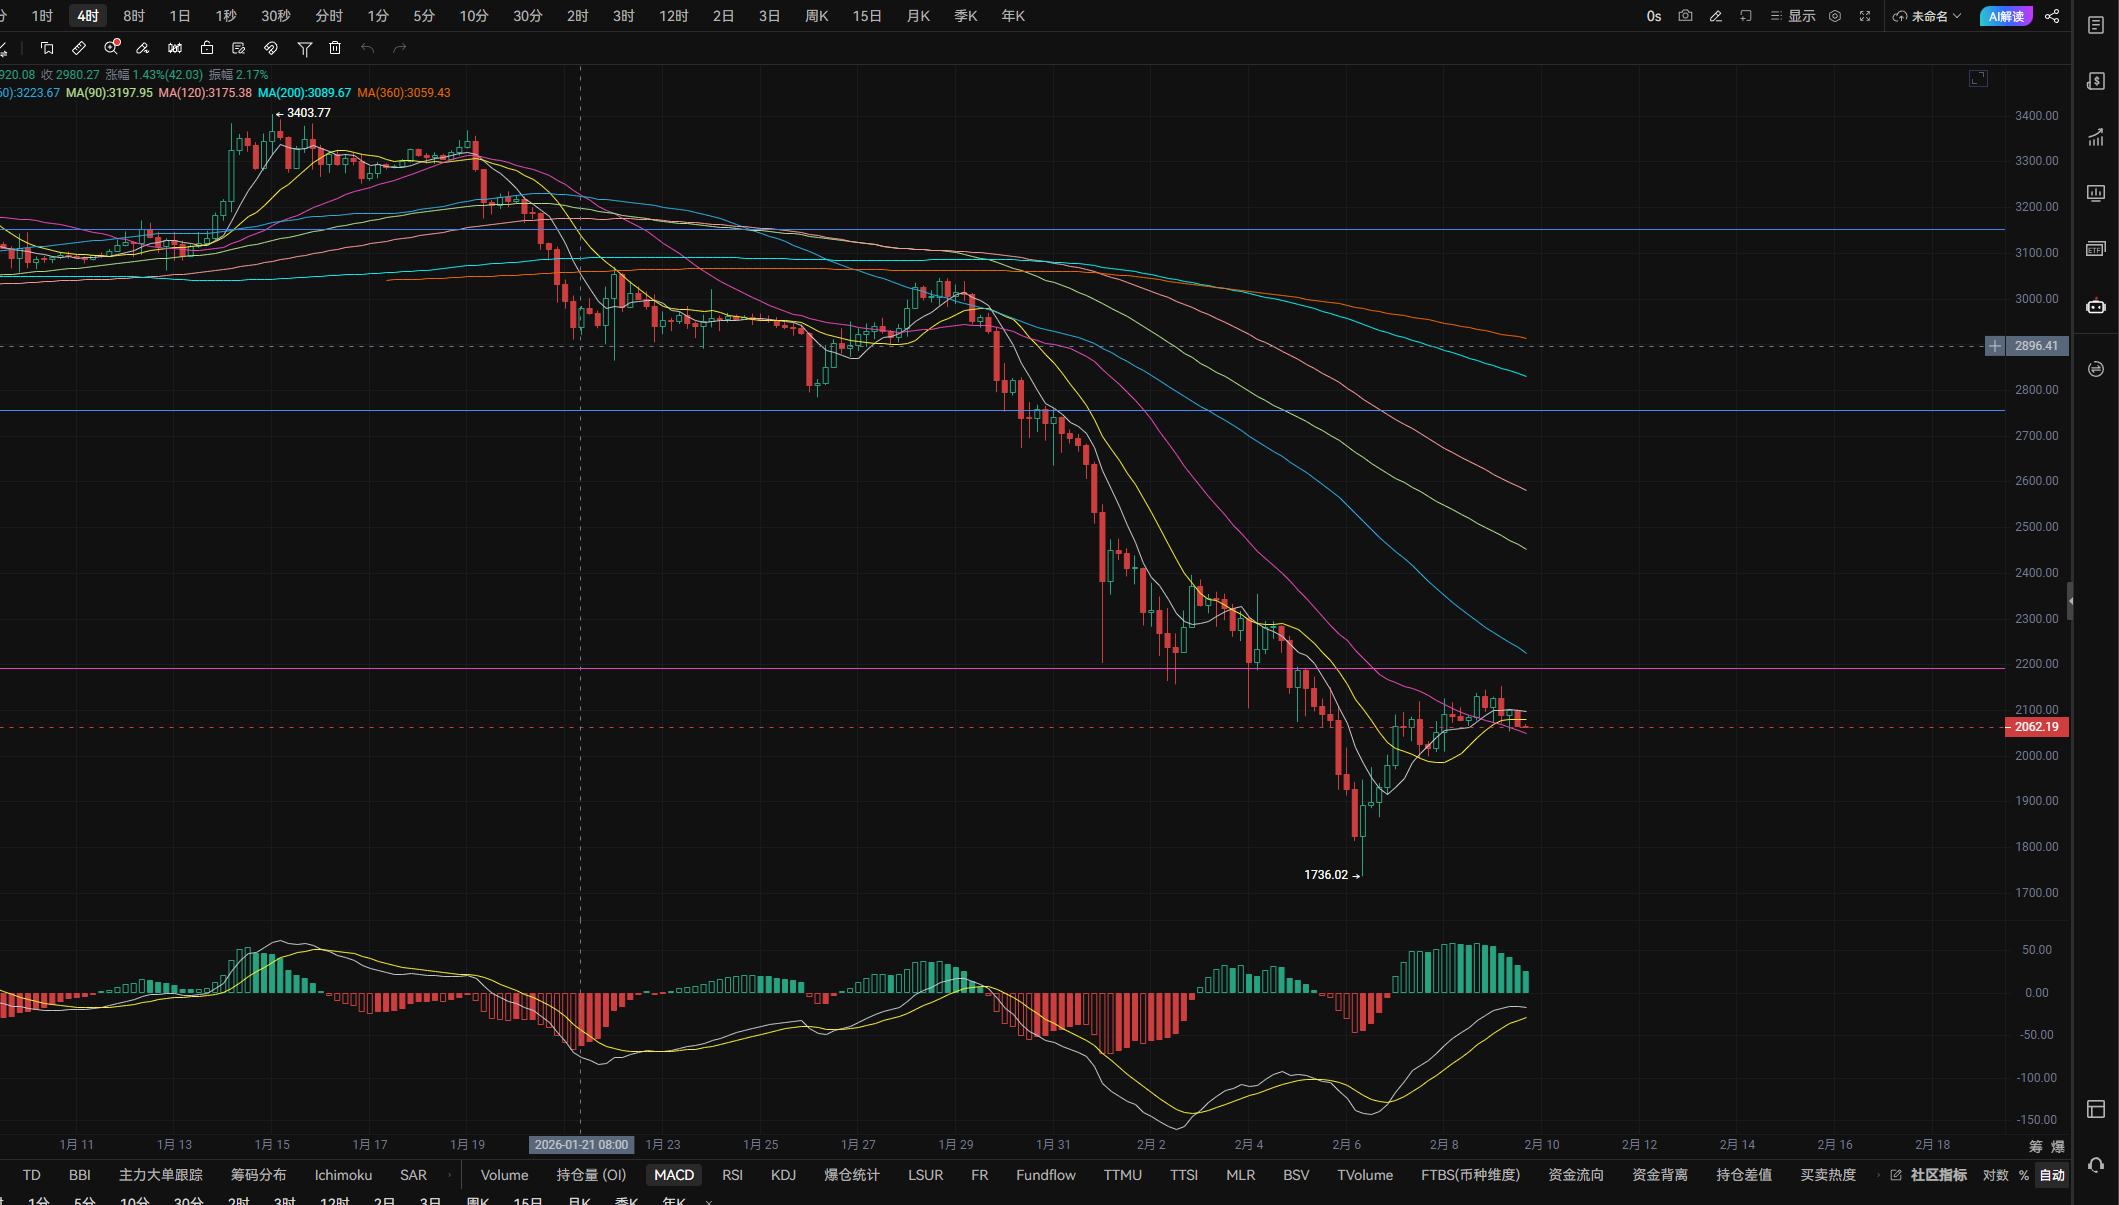2119x1205 pixels.
Task: Click the trash delete drawings icon
Action: (335, 48)
